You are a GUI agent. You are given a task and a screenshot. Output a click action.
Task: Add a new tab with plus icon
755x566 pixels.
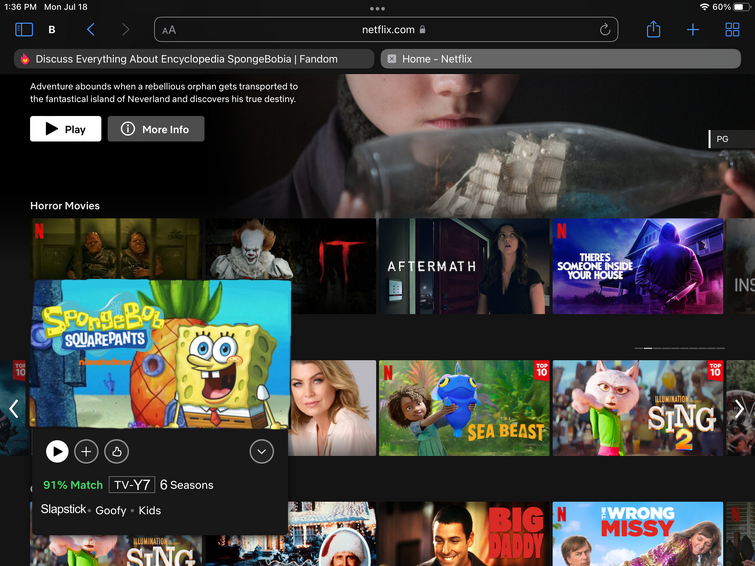[x=692, y=30]
